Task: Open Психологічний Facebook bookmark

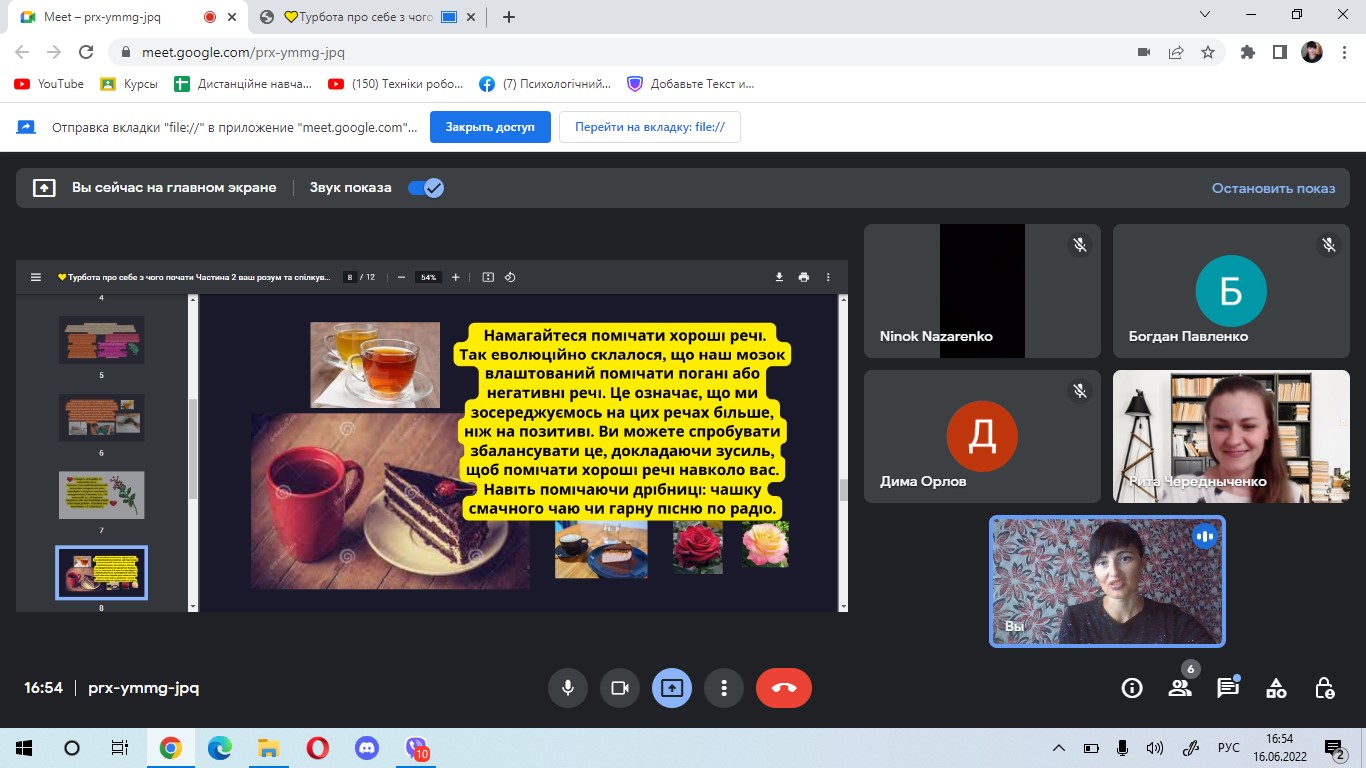Action: 545,84
